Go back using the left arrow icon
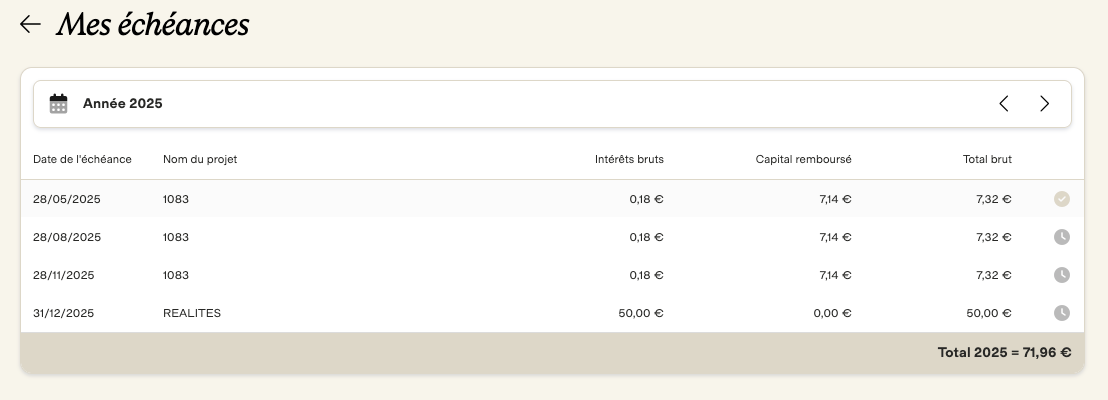 point(30,25)
